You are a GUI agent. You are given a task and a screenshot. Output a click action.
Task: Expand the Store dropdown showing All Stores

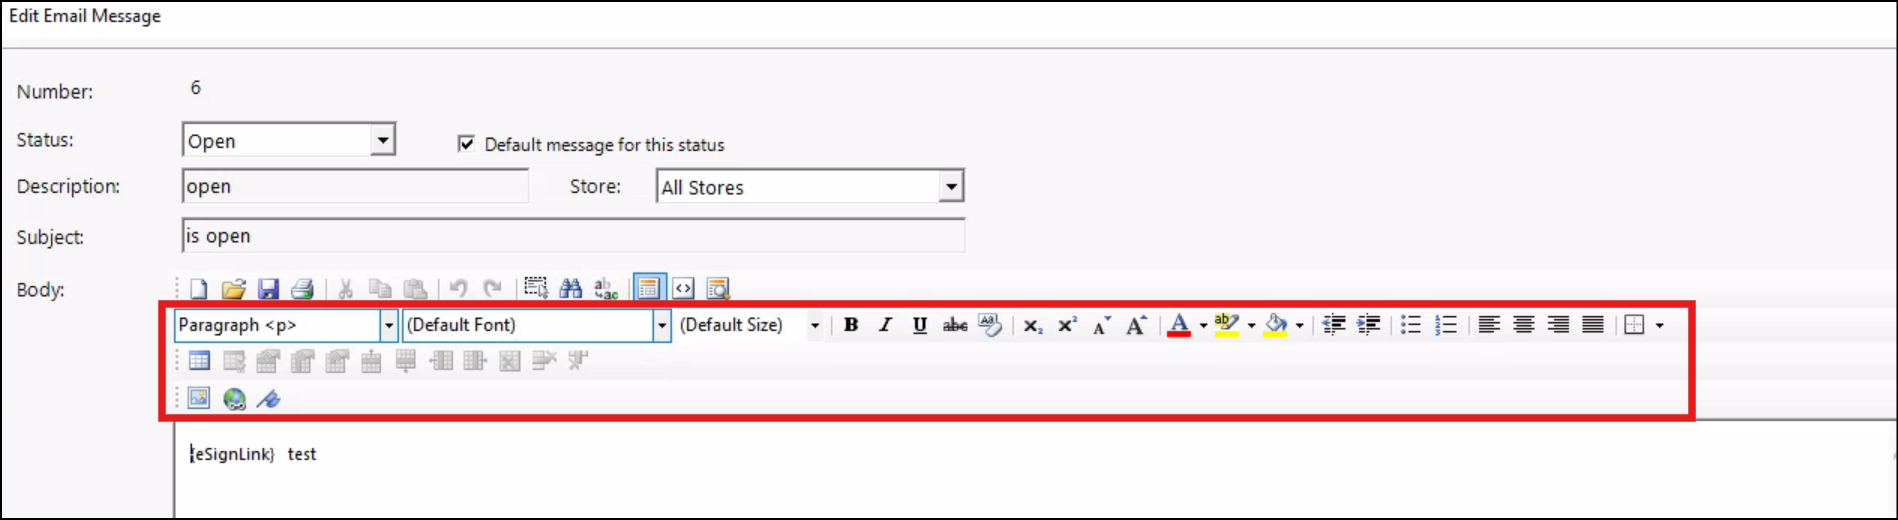tap(951, 187)
